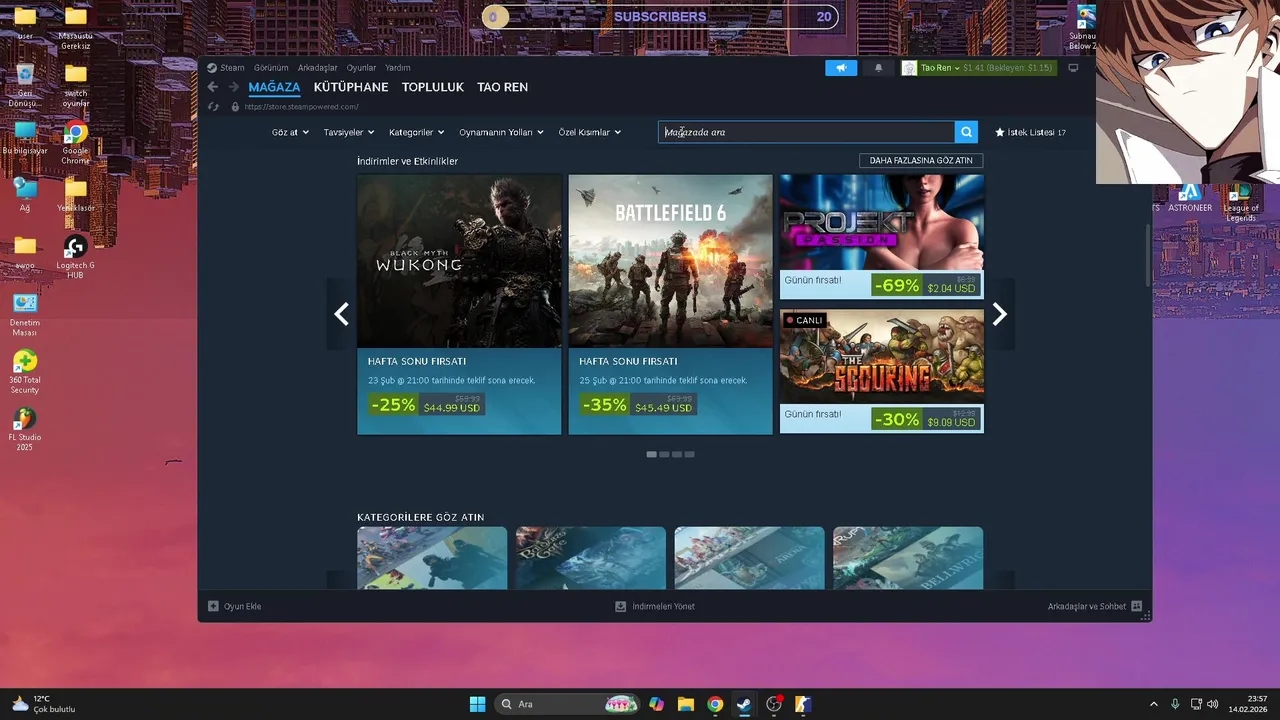The width and height of the screenshot is (1280, 720).
Task: Expand Oynamanın Yolları dropdown
Action: pyautogui.click(x=501, y=132)
